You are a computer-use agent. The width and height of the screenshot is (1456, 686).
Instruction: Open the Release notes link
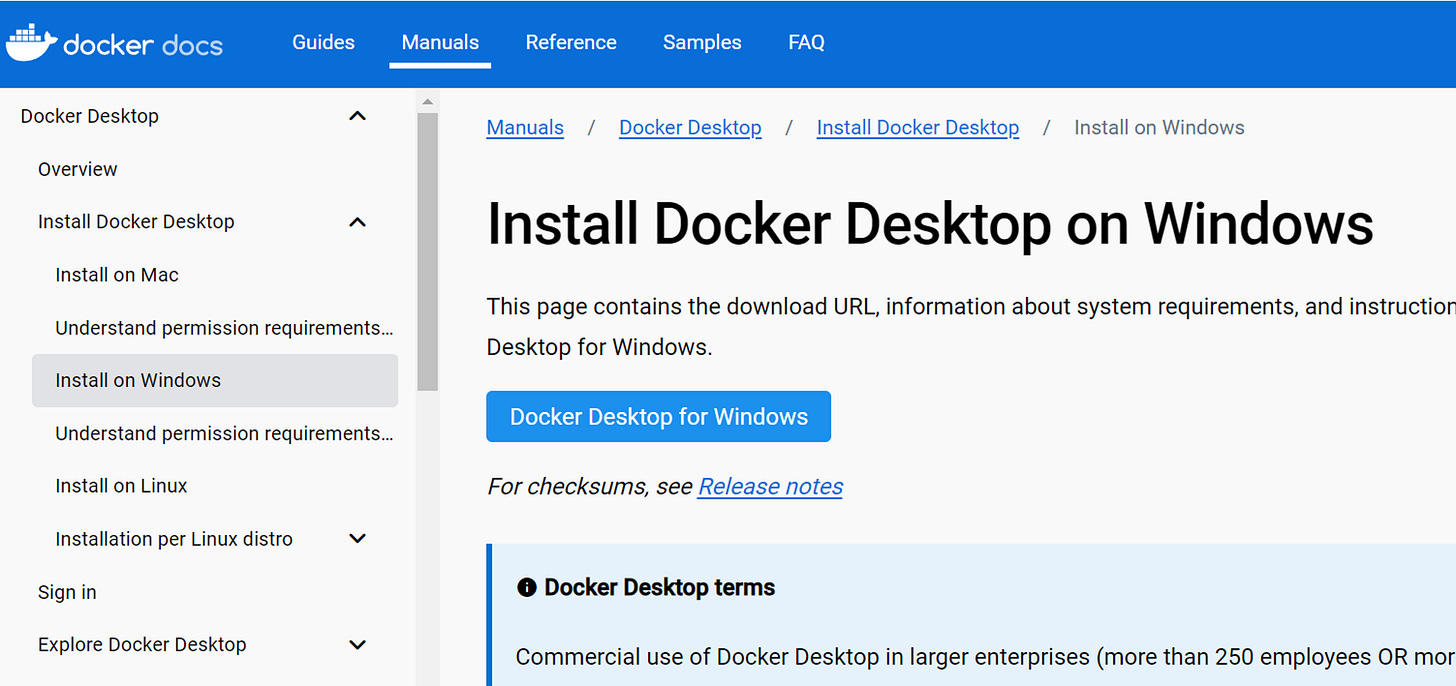coord(770,487)
